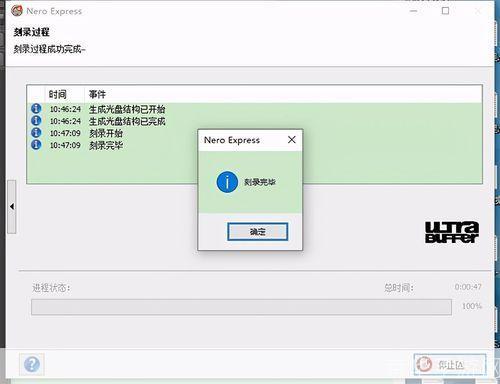Click the progress bar under 进程状态
Screen dimensions: 500x384
pos(241,307)
